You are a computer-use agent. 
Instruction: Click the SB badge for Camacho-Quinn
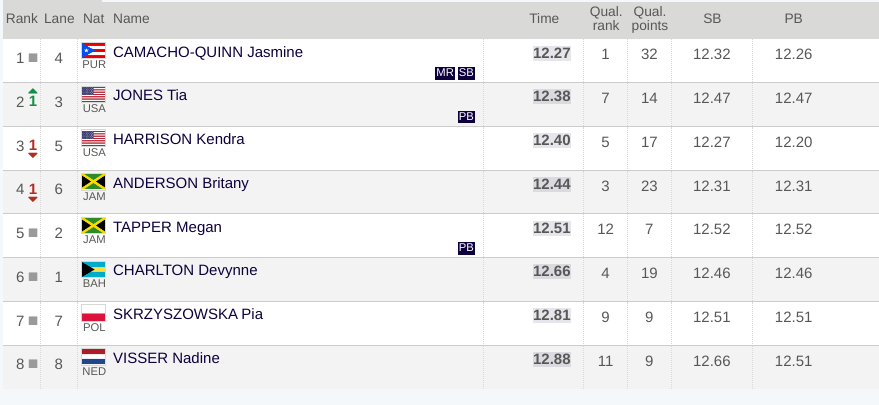[x=466, y=73]
